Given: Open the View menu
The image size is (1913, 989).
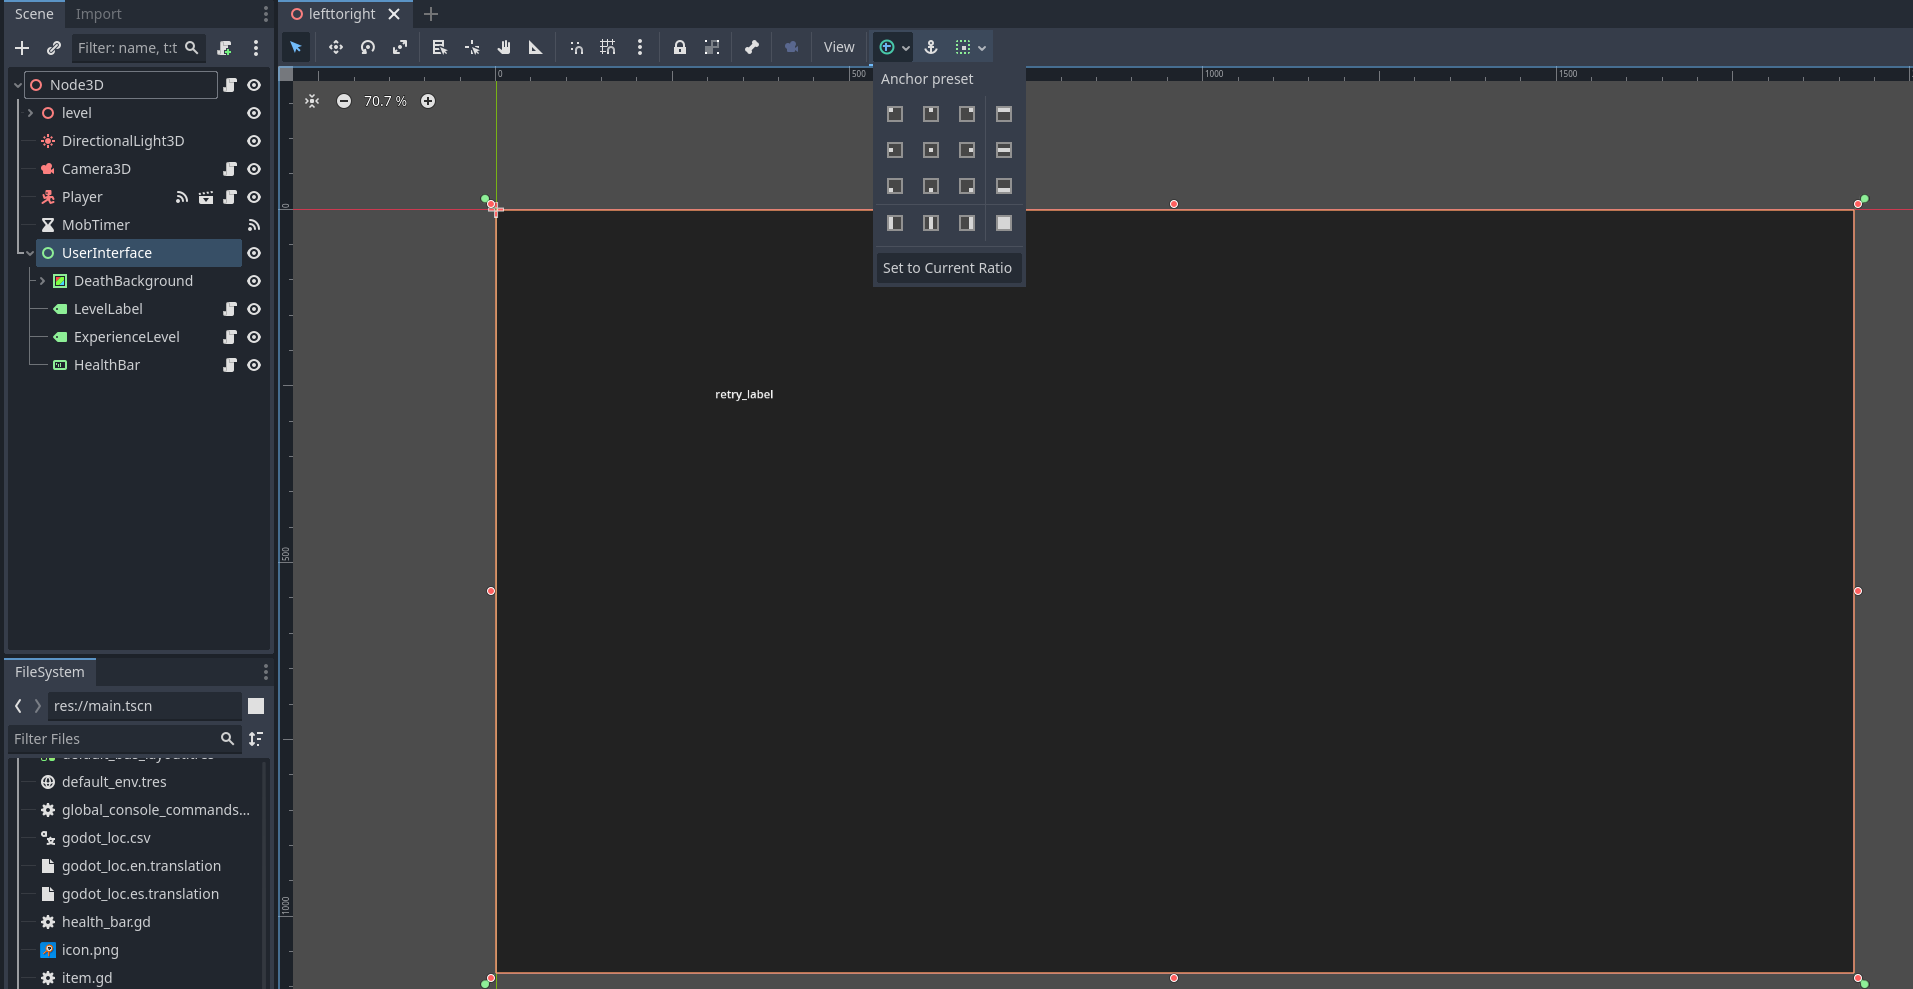Looking at the screenshot, I should [839, 47].
